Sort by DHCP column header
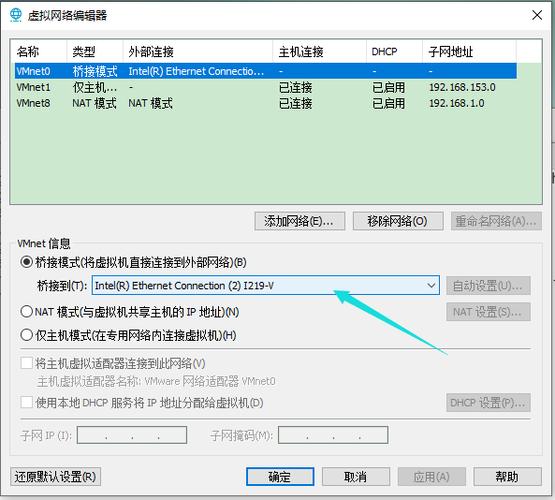Screen dimensions: 555x500 pyautogui.click(x=394, y=52)
